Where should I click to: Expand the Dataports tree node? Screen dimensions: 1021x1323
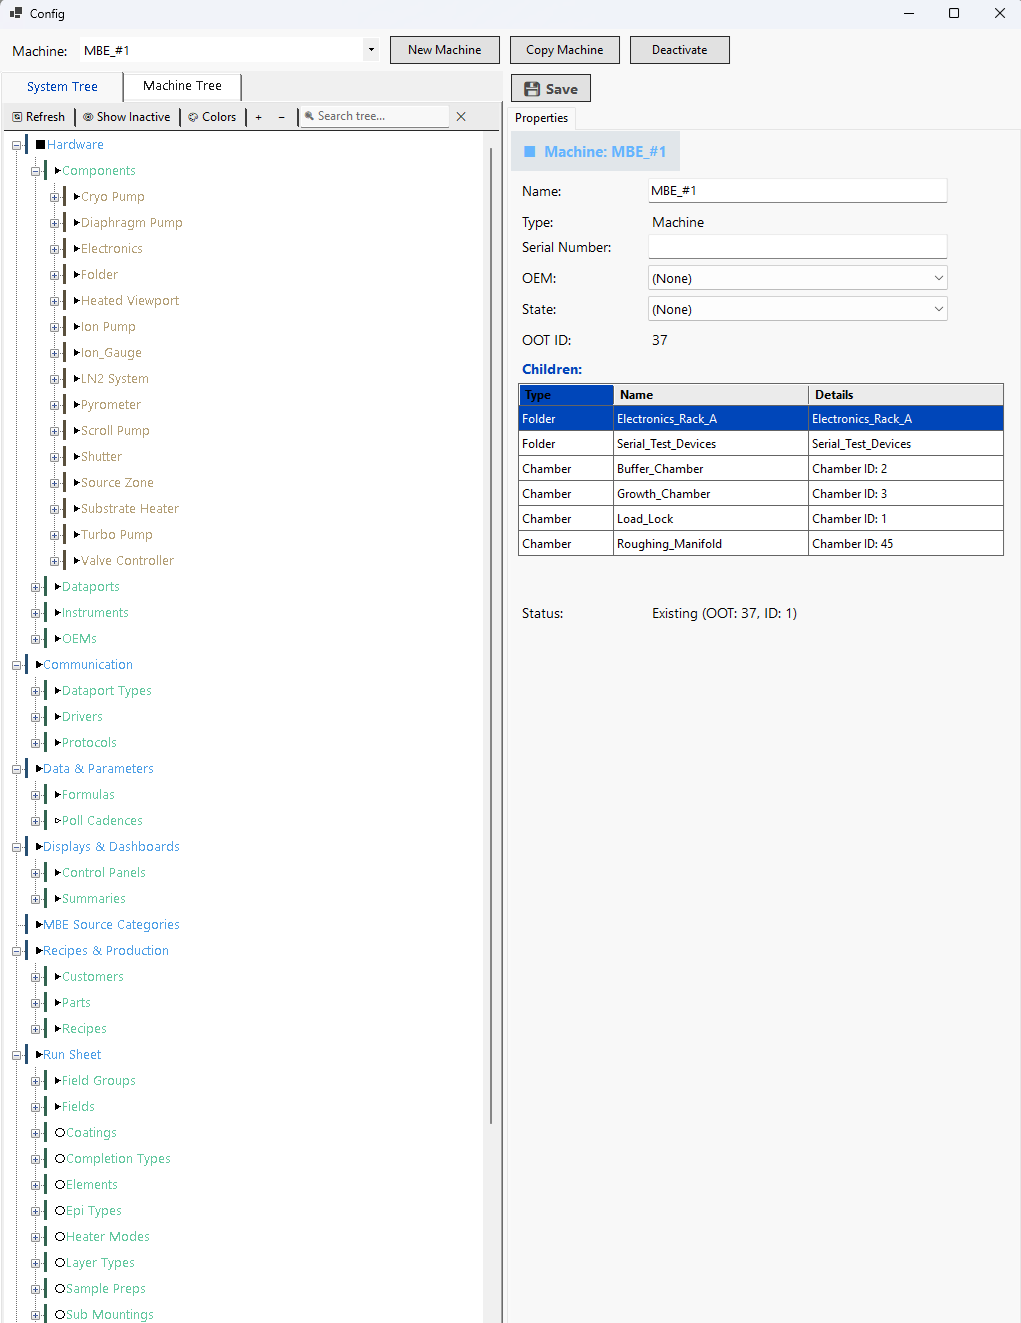(36, 587)
